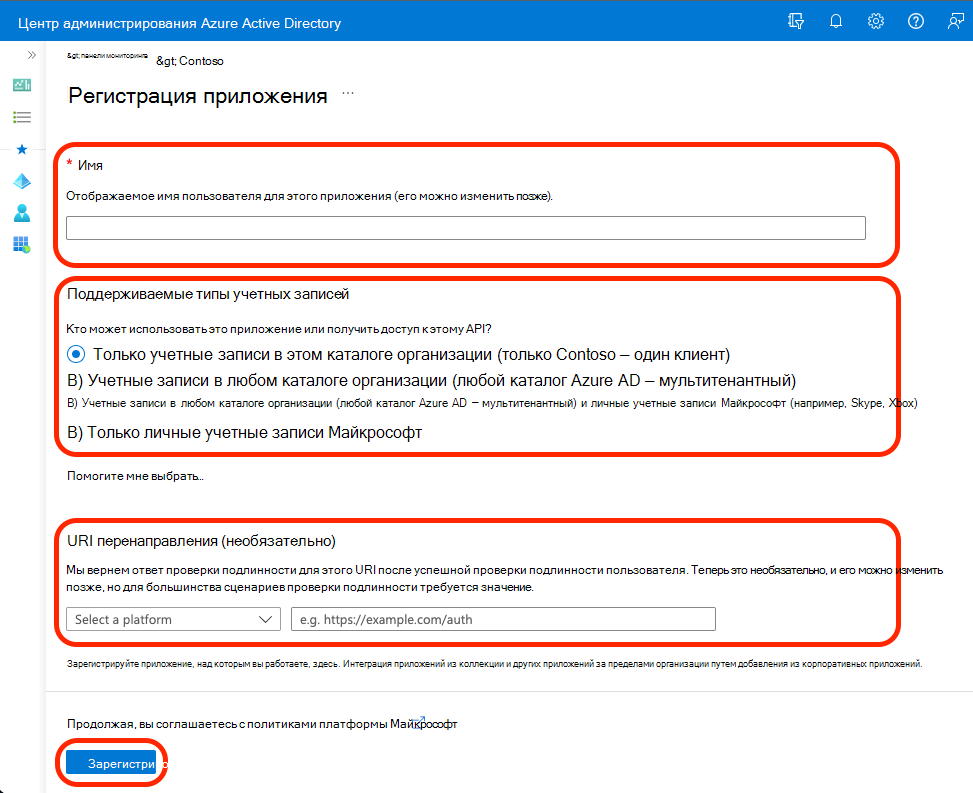Select the All services list icon
The image size is (973, 793).
[x=21, y=117]
